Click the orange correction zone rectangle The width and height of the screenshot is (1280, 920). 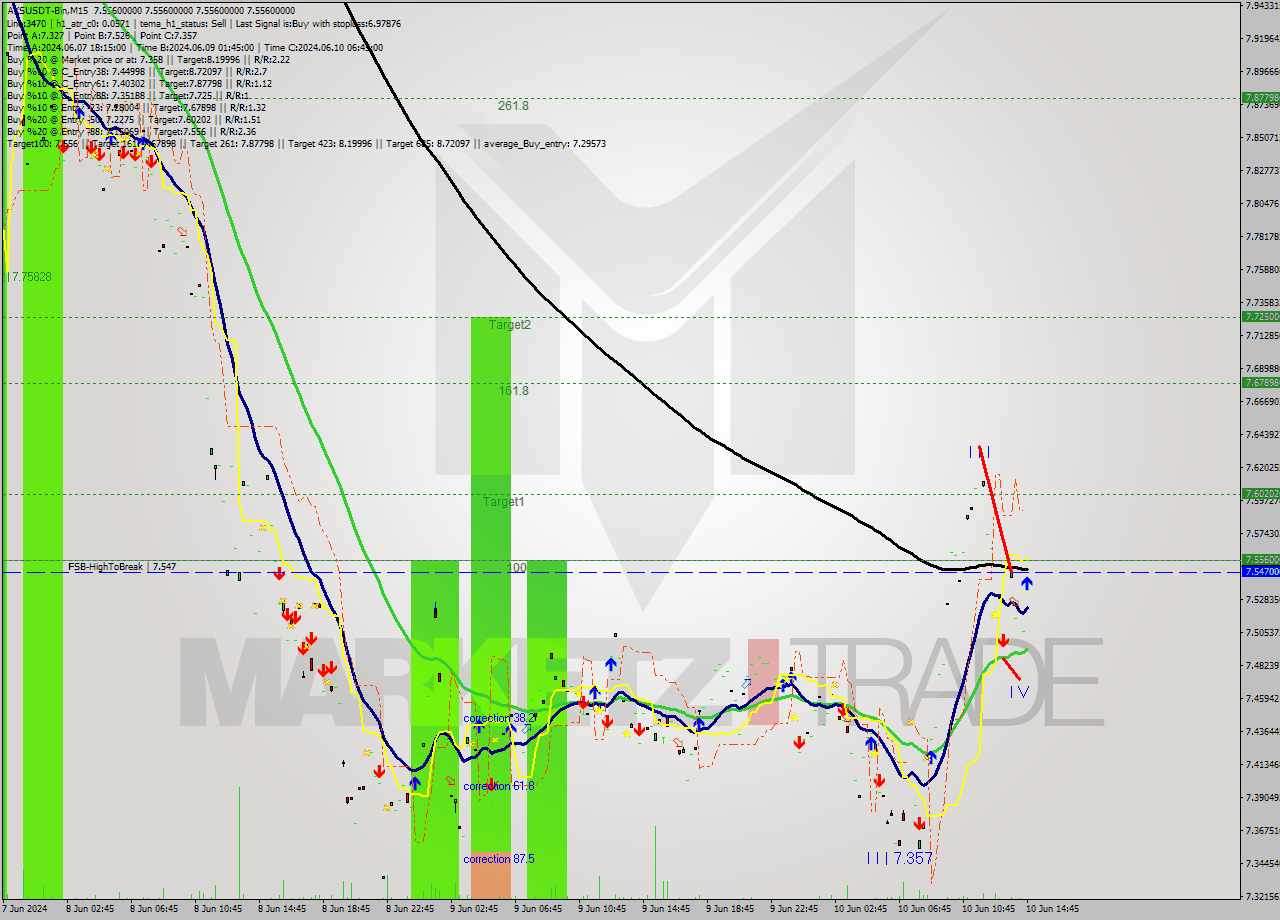[x=490, y=880]
